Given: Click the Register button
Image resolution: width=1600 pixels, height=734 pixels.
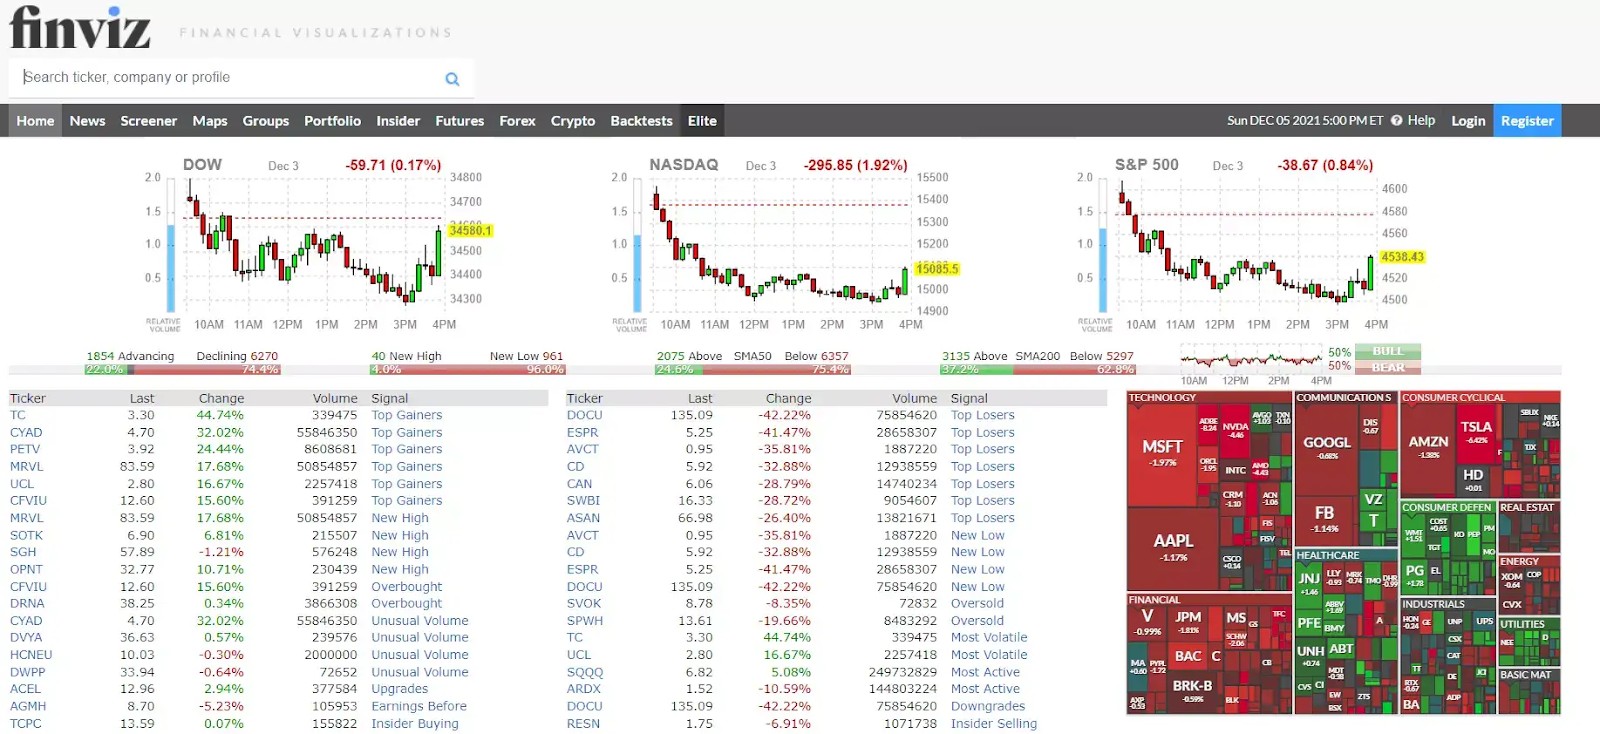Looking at the screenshot, I should [1527, 121].
